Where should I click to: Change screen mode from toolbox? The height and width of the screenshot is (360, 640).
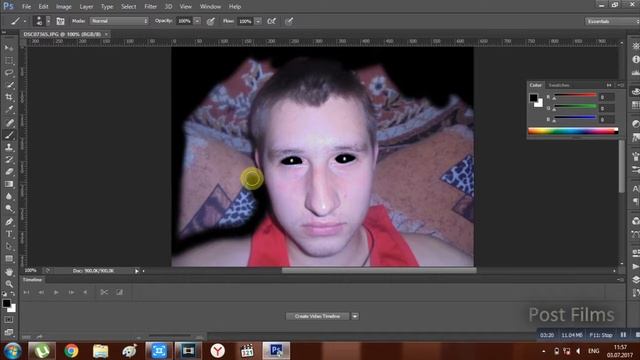(9, 332)
